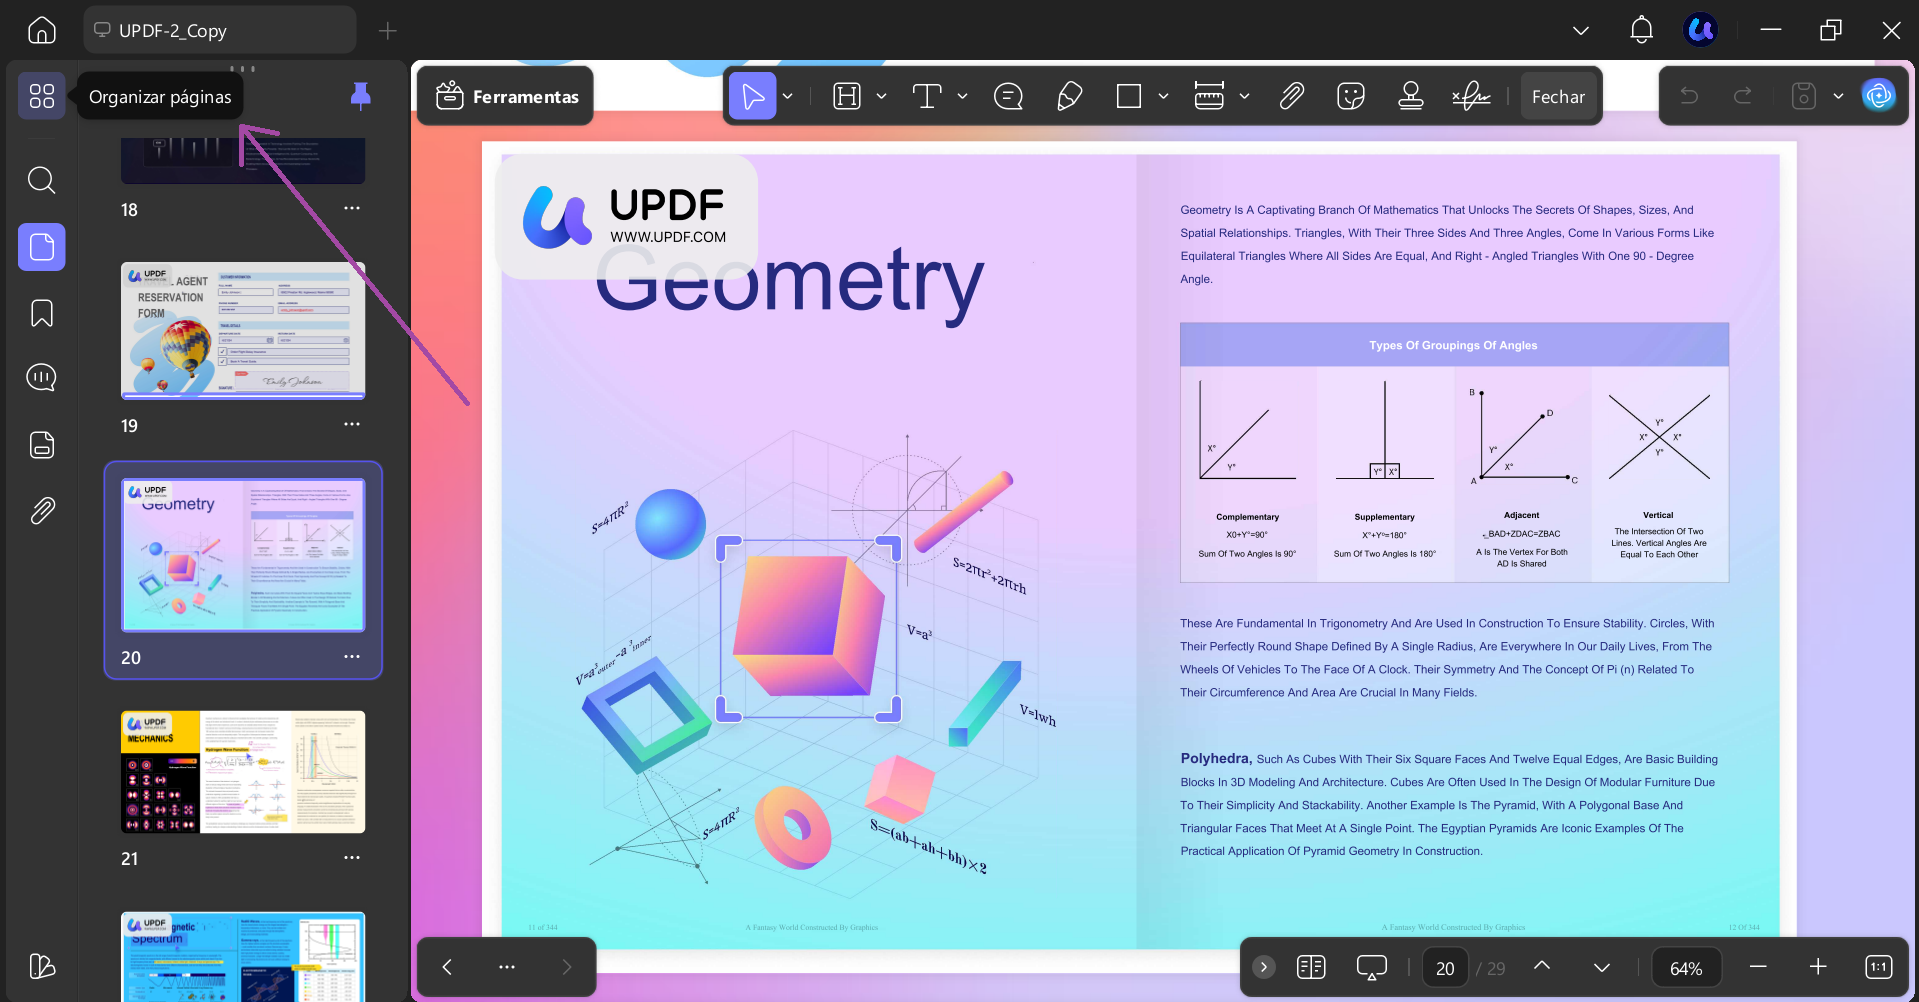Open the Ferramentas tools menu
This screenshot has width=1919, height=1002.
click(x=506, y=96)
